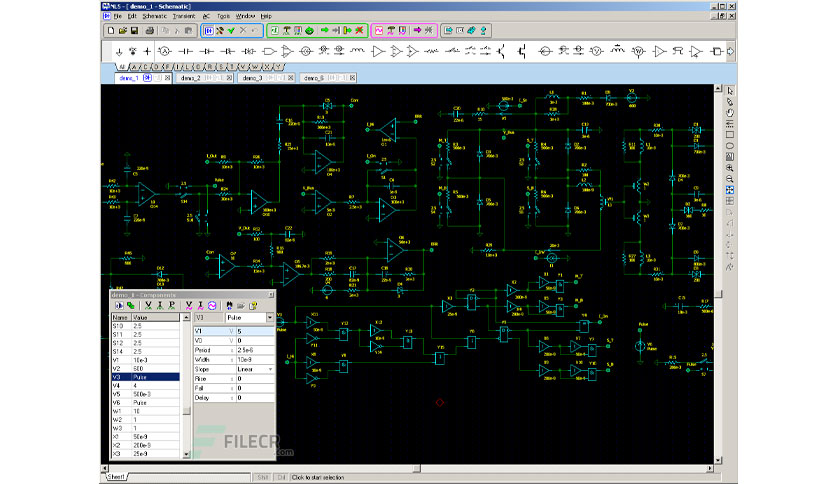Select the W1 row with value 10
Screen dimensions: 836x484
146,412
